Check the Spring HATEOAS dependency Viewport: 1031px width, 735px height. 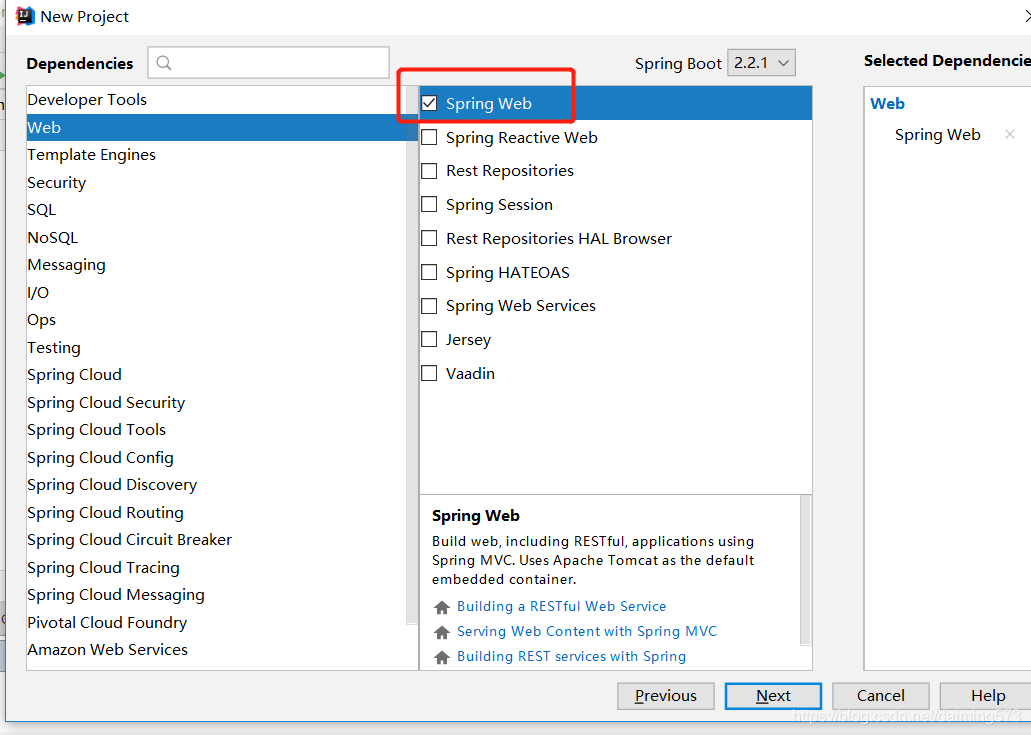point(429,272)
